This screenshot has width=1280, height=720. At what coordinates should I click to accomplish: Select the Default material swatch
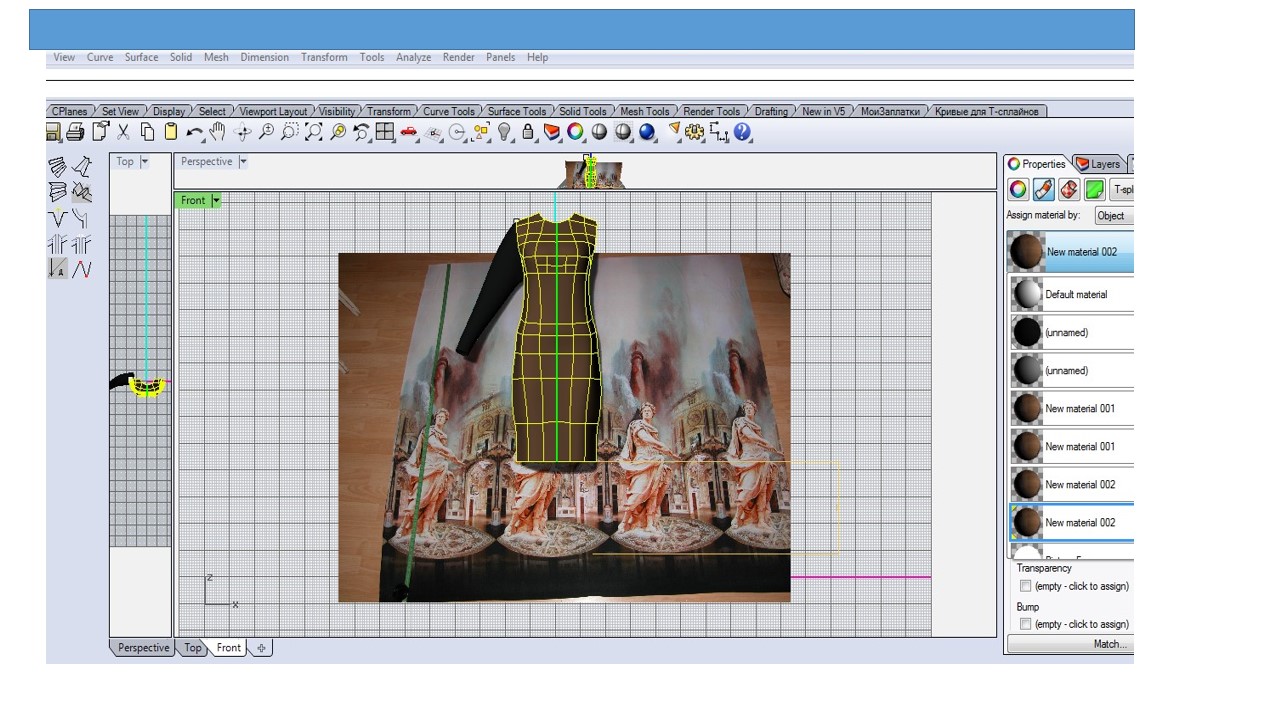(x=1027, y=295)
